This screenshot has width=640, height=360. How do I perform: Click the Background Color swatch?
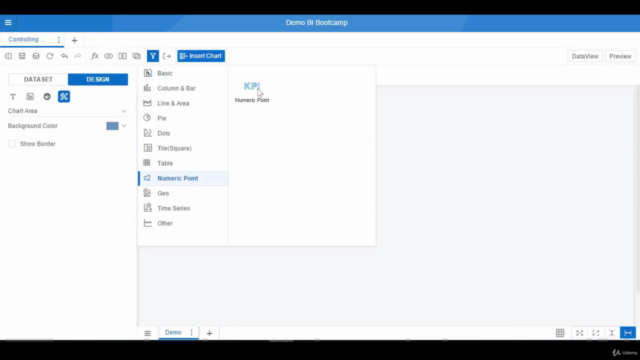(x=112, y=126)
